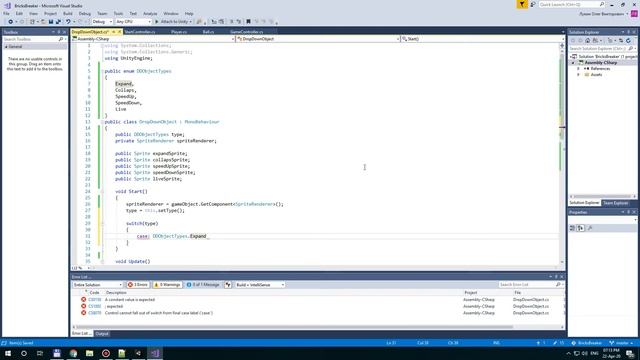Open the Build menu

[x=68, y=13]
